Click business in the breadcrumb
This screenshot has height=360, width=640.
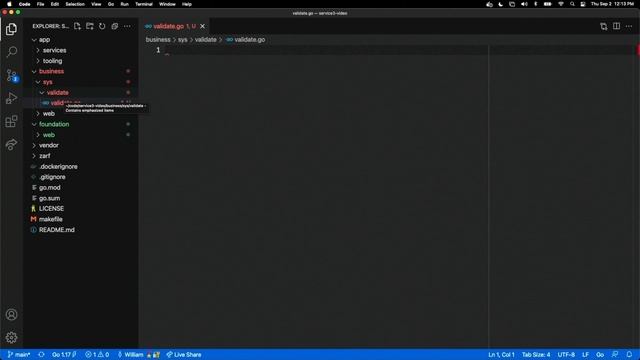tap(158, 40)
